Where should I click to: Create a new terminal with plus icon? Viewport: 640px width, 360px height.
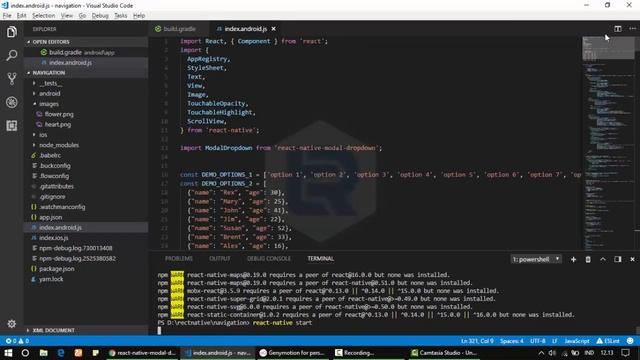point(573,259)
